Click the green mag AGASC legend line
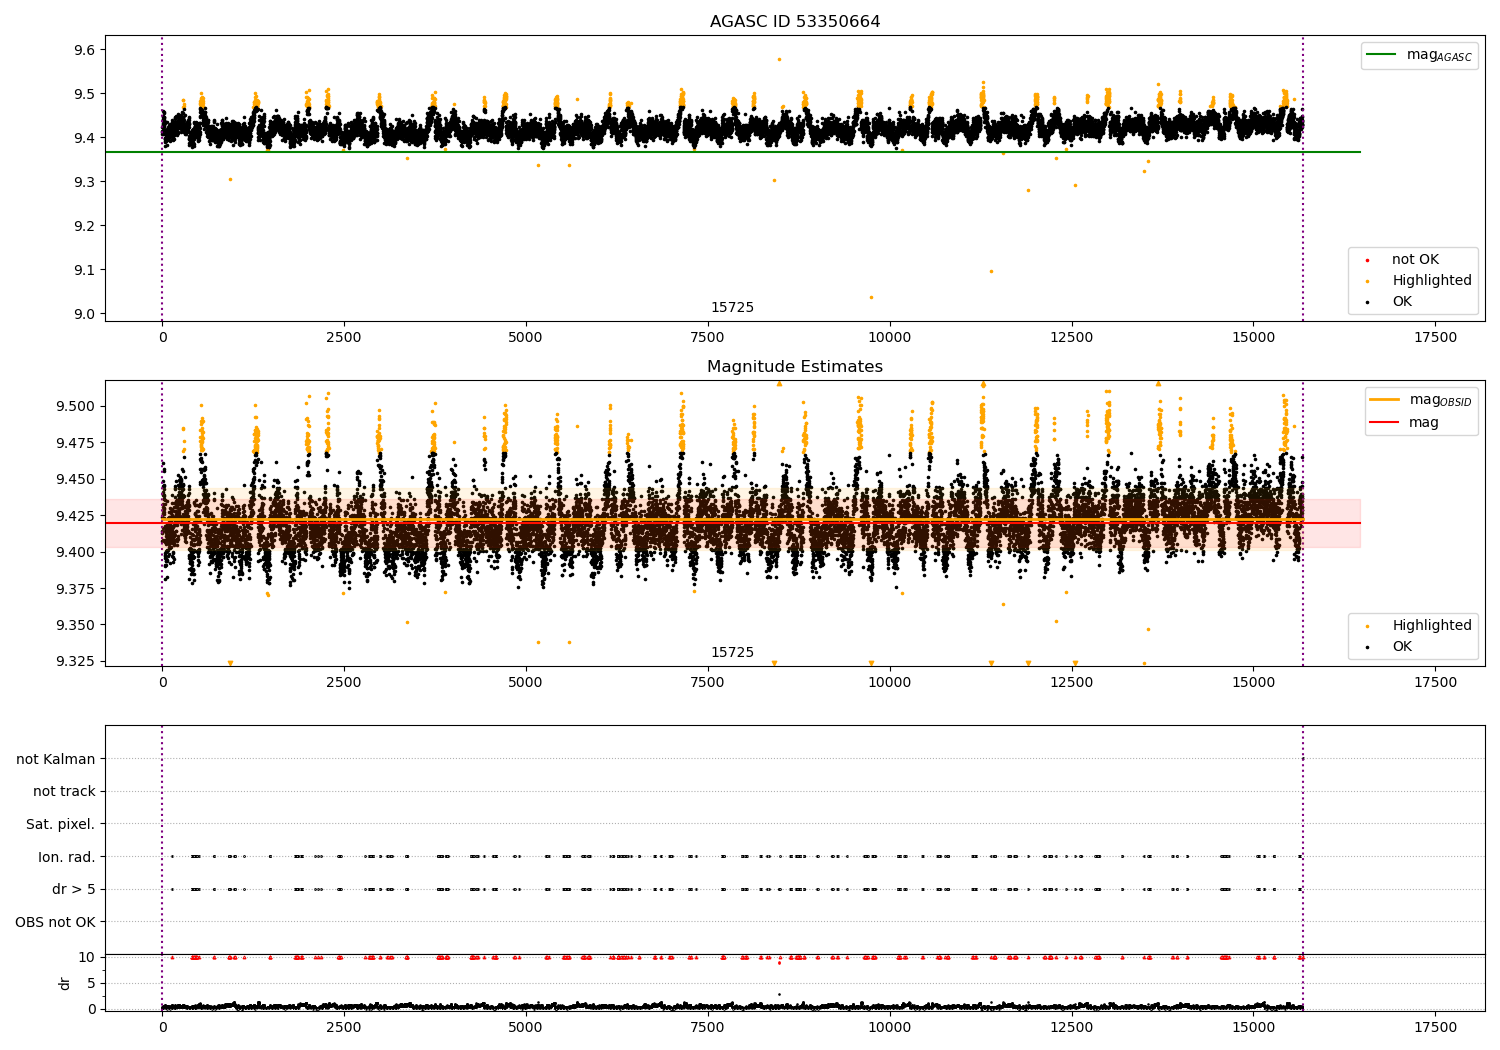This screenshot has height=1050, width=1500. [1381, 55]
